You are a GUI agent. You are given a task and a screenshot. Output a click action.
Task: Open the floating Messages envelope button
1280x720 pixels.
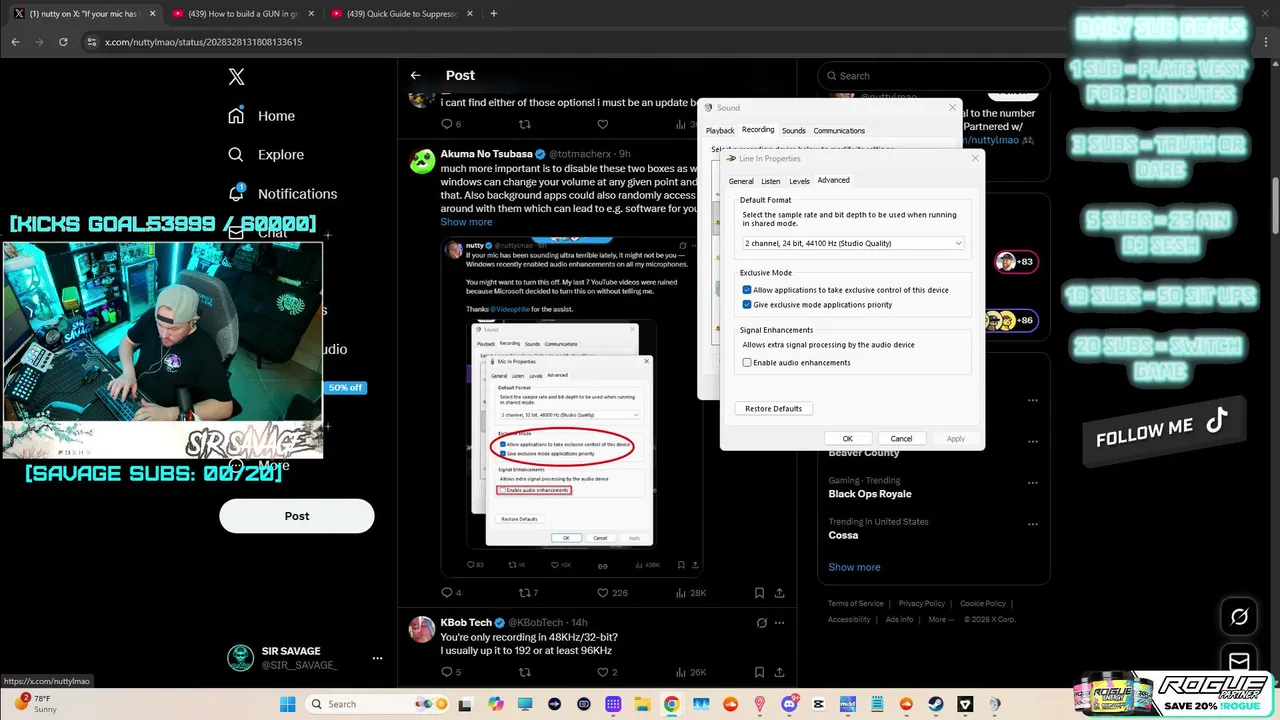(1239, 661)
